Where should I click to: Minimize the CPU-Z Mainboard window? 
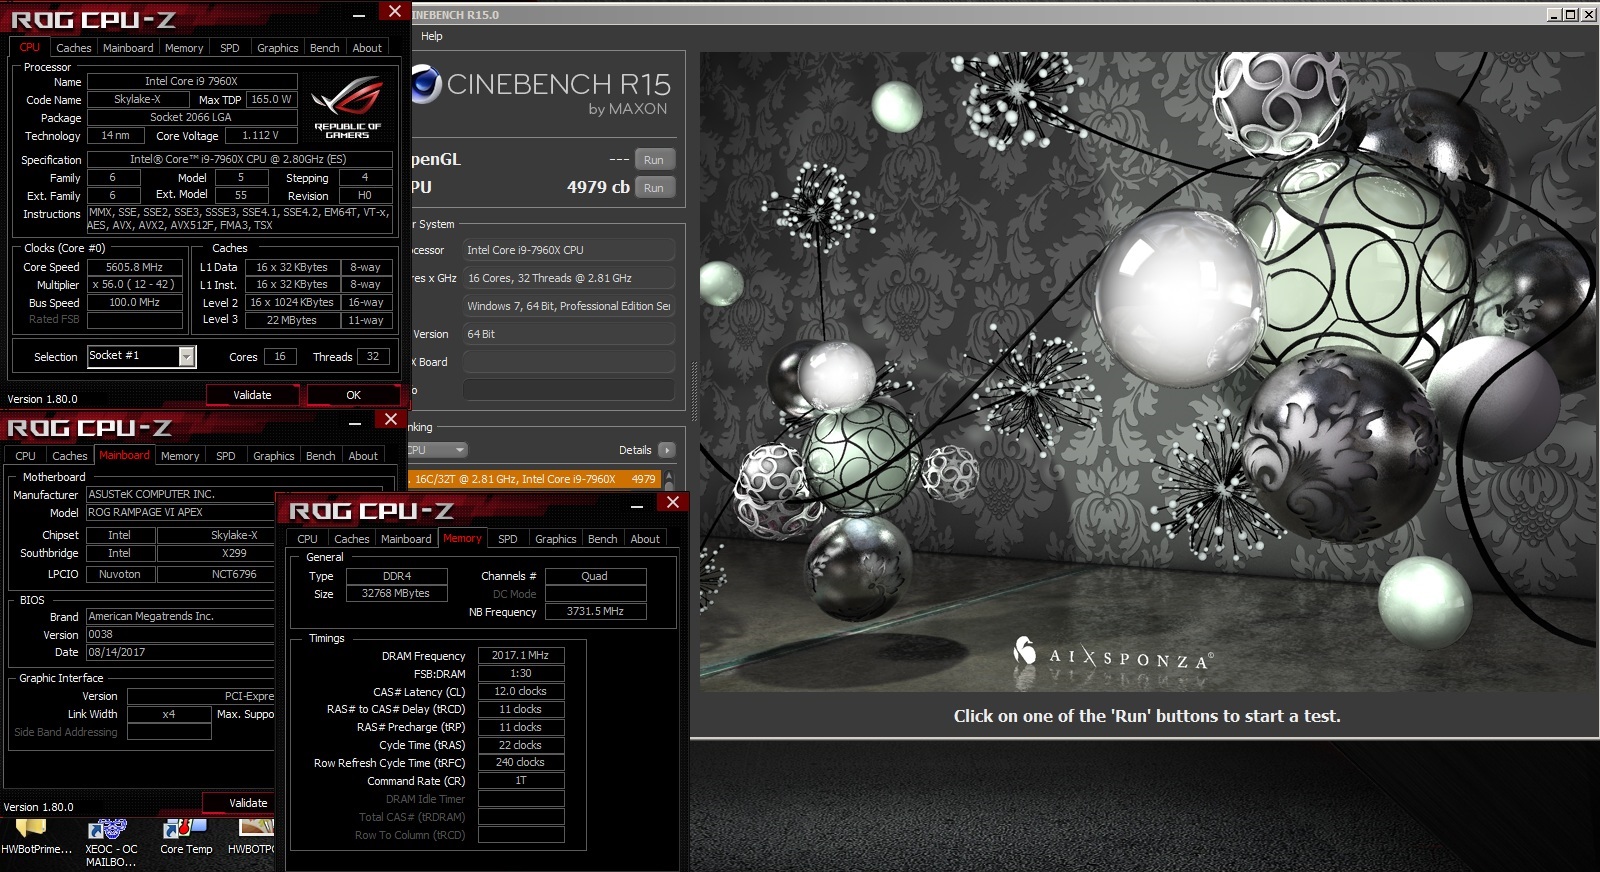coord(354,423)
